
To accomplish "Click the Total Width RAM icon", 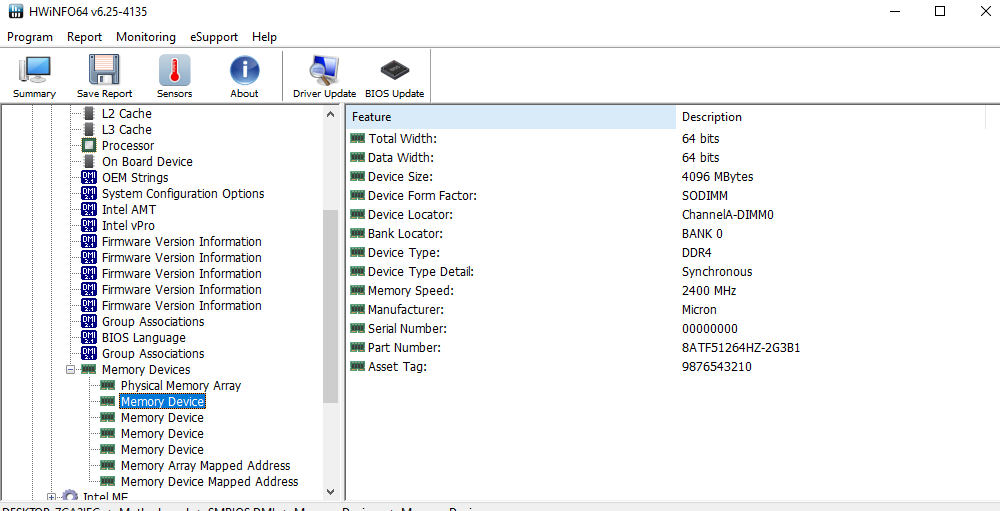I will pyautogui.click(x=358, y=138).
